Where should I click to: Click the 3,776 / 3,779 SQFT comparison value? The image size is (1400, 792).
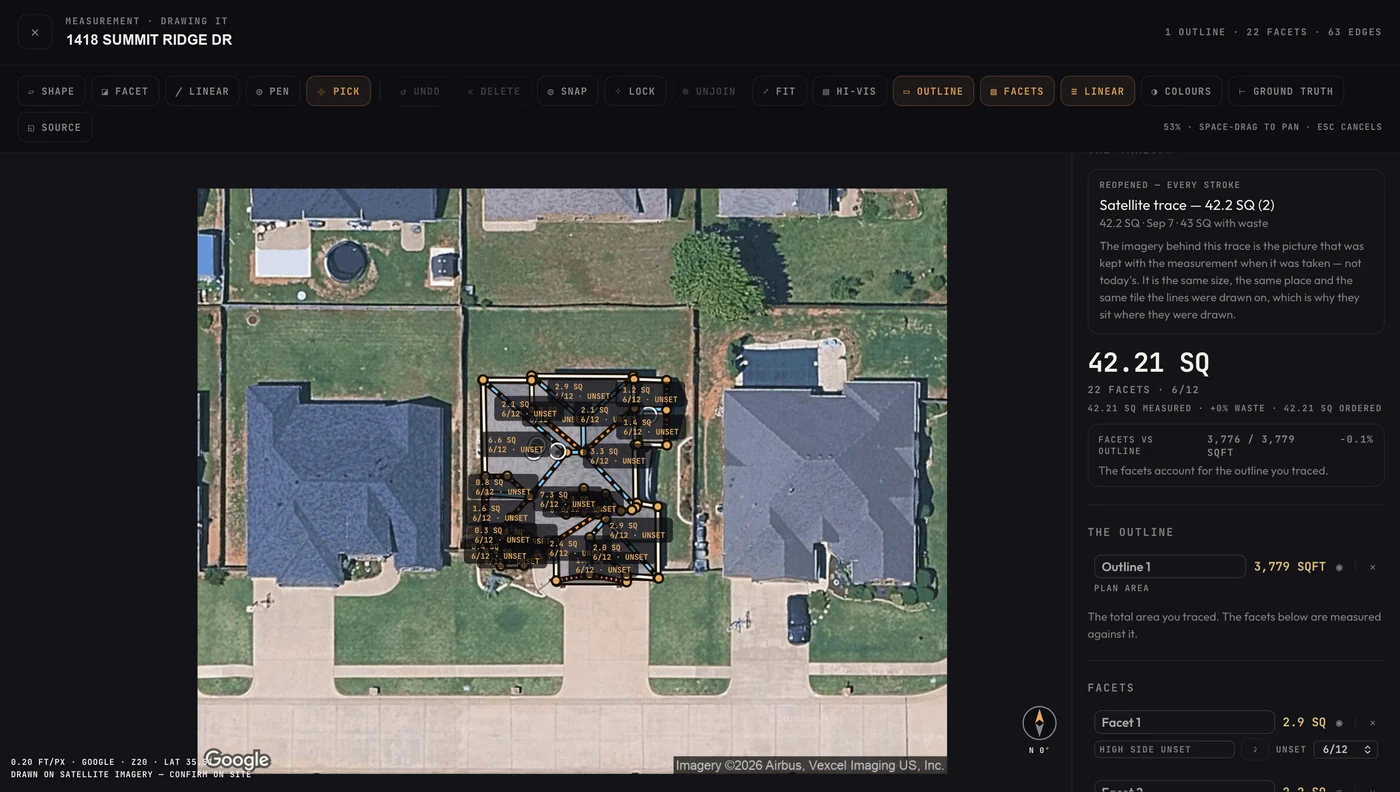[x=1251, y=445]
